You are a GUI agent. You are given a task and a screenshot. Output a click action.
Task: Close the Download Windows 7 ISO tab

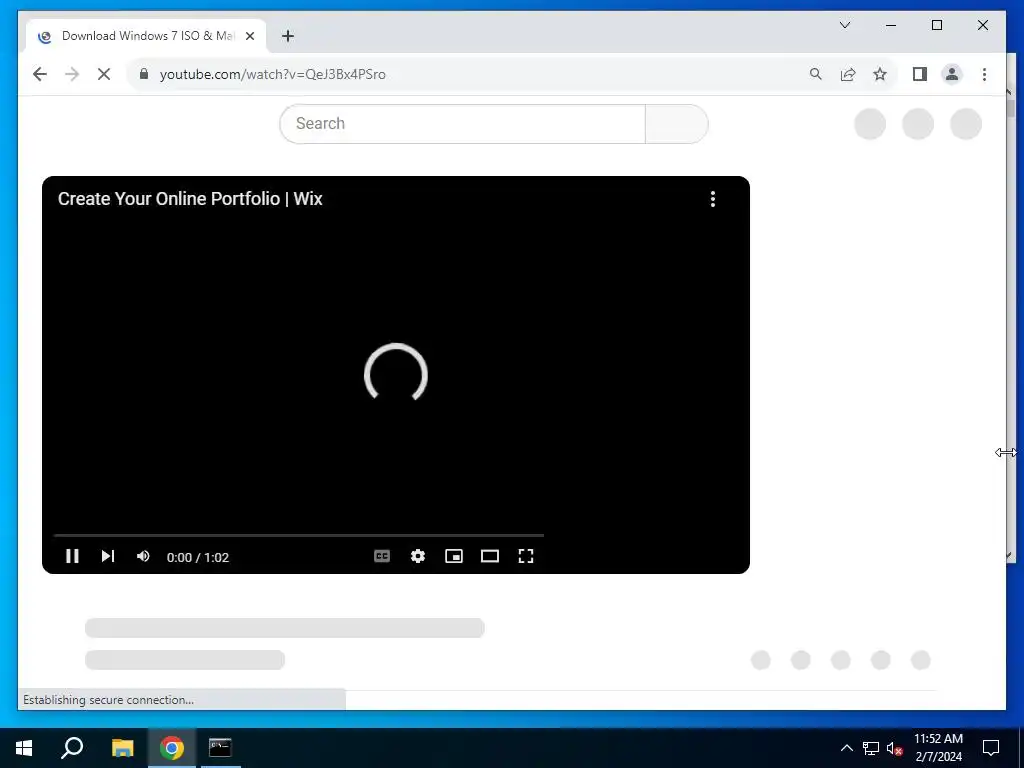pos(249,36)
